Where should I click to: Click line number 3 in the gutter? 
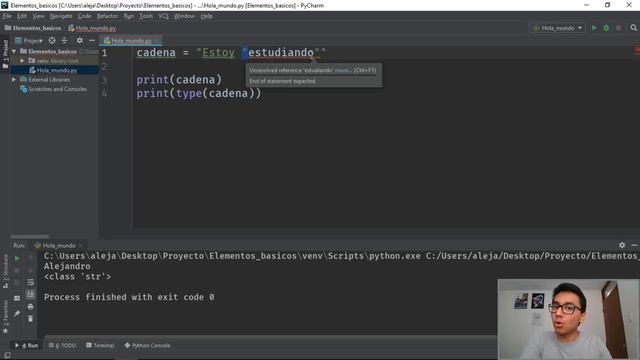(104, 80)
